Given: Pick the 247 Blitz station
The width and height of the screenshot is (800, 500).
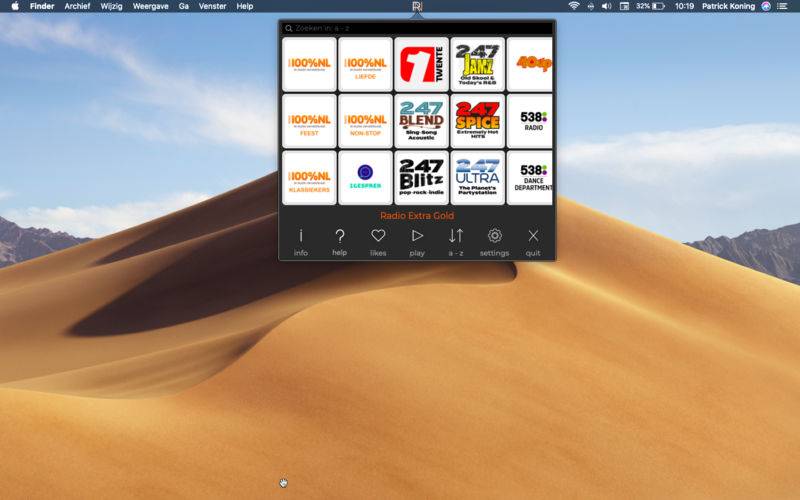Looking at the screenshot, I should click(x=421, y=178).
